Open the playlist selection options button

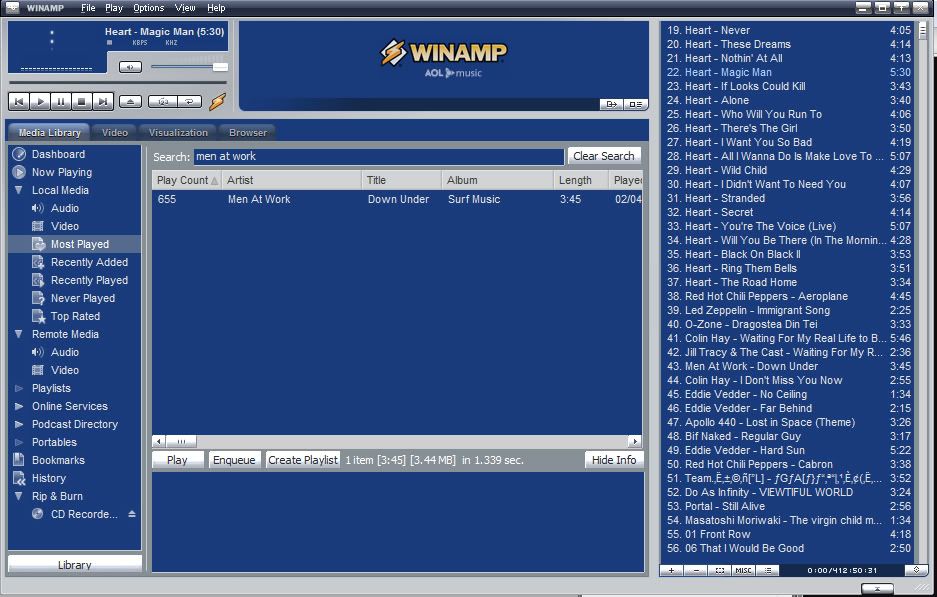pyautogui.click(x=719, y=570)
